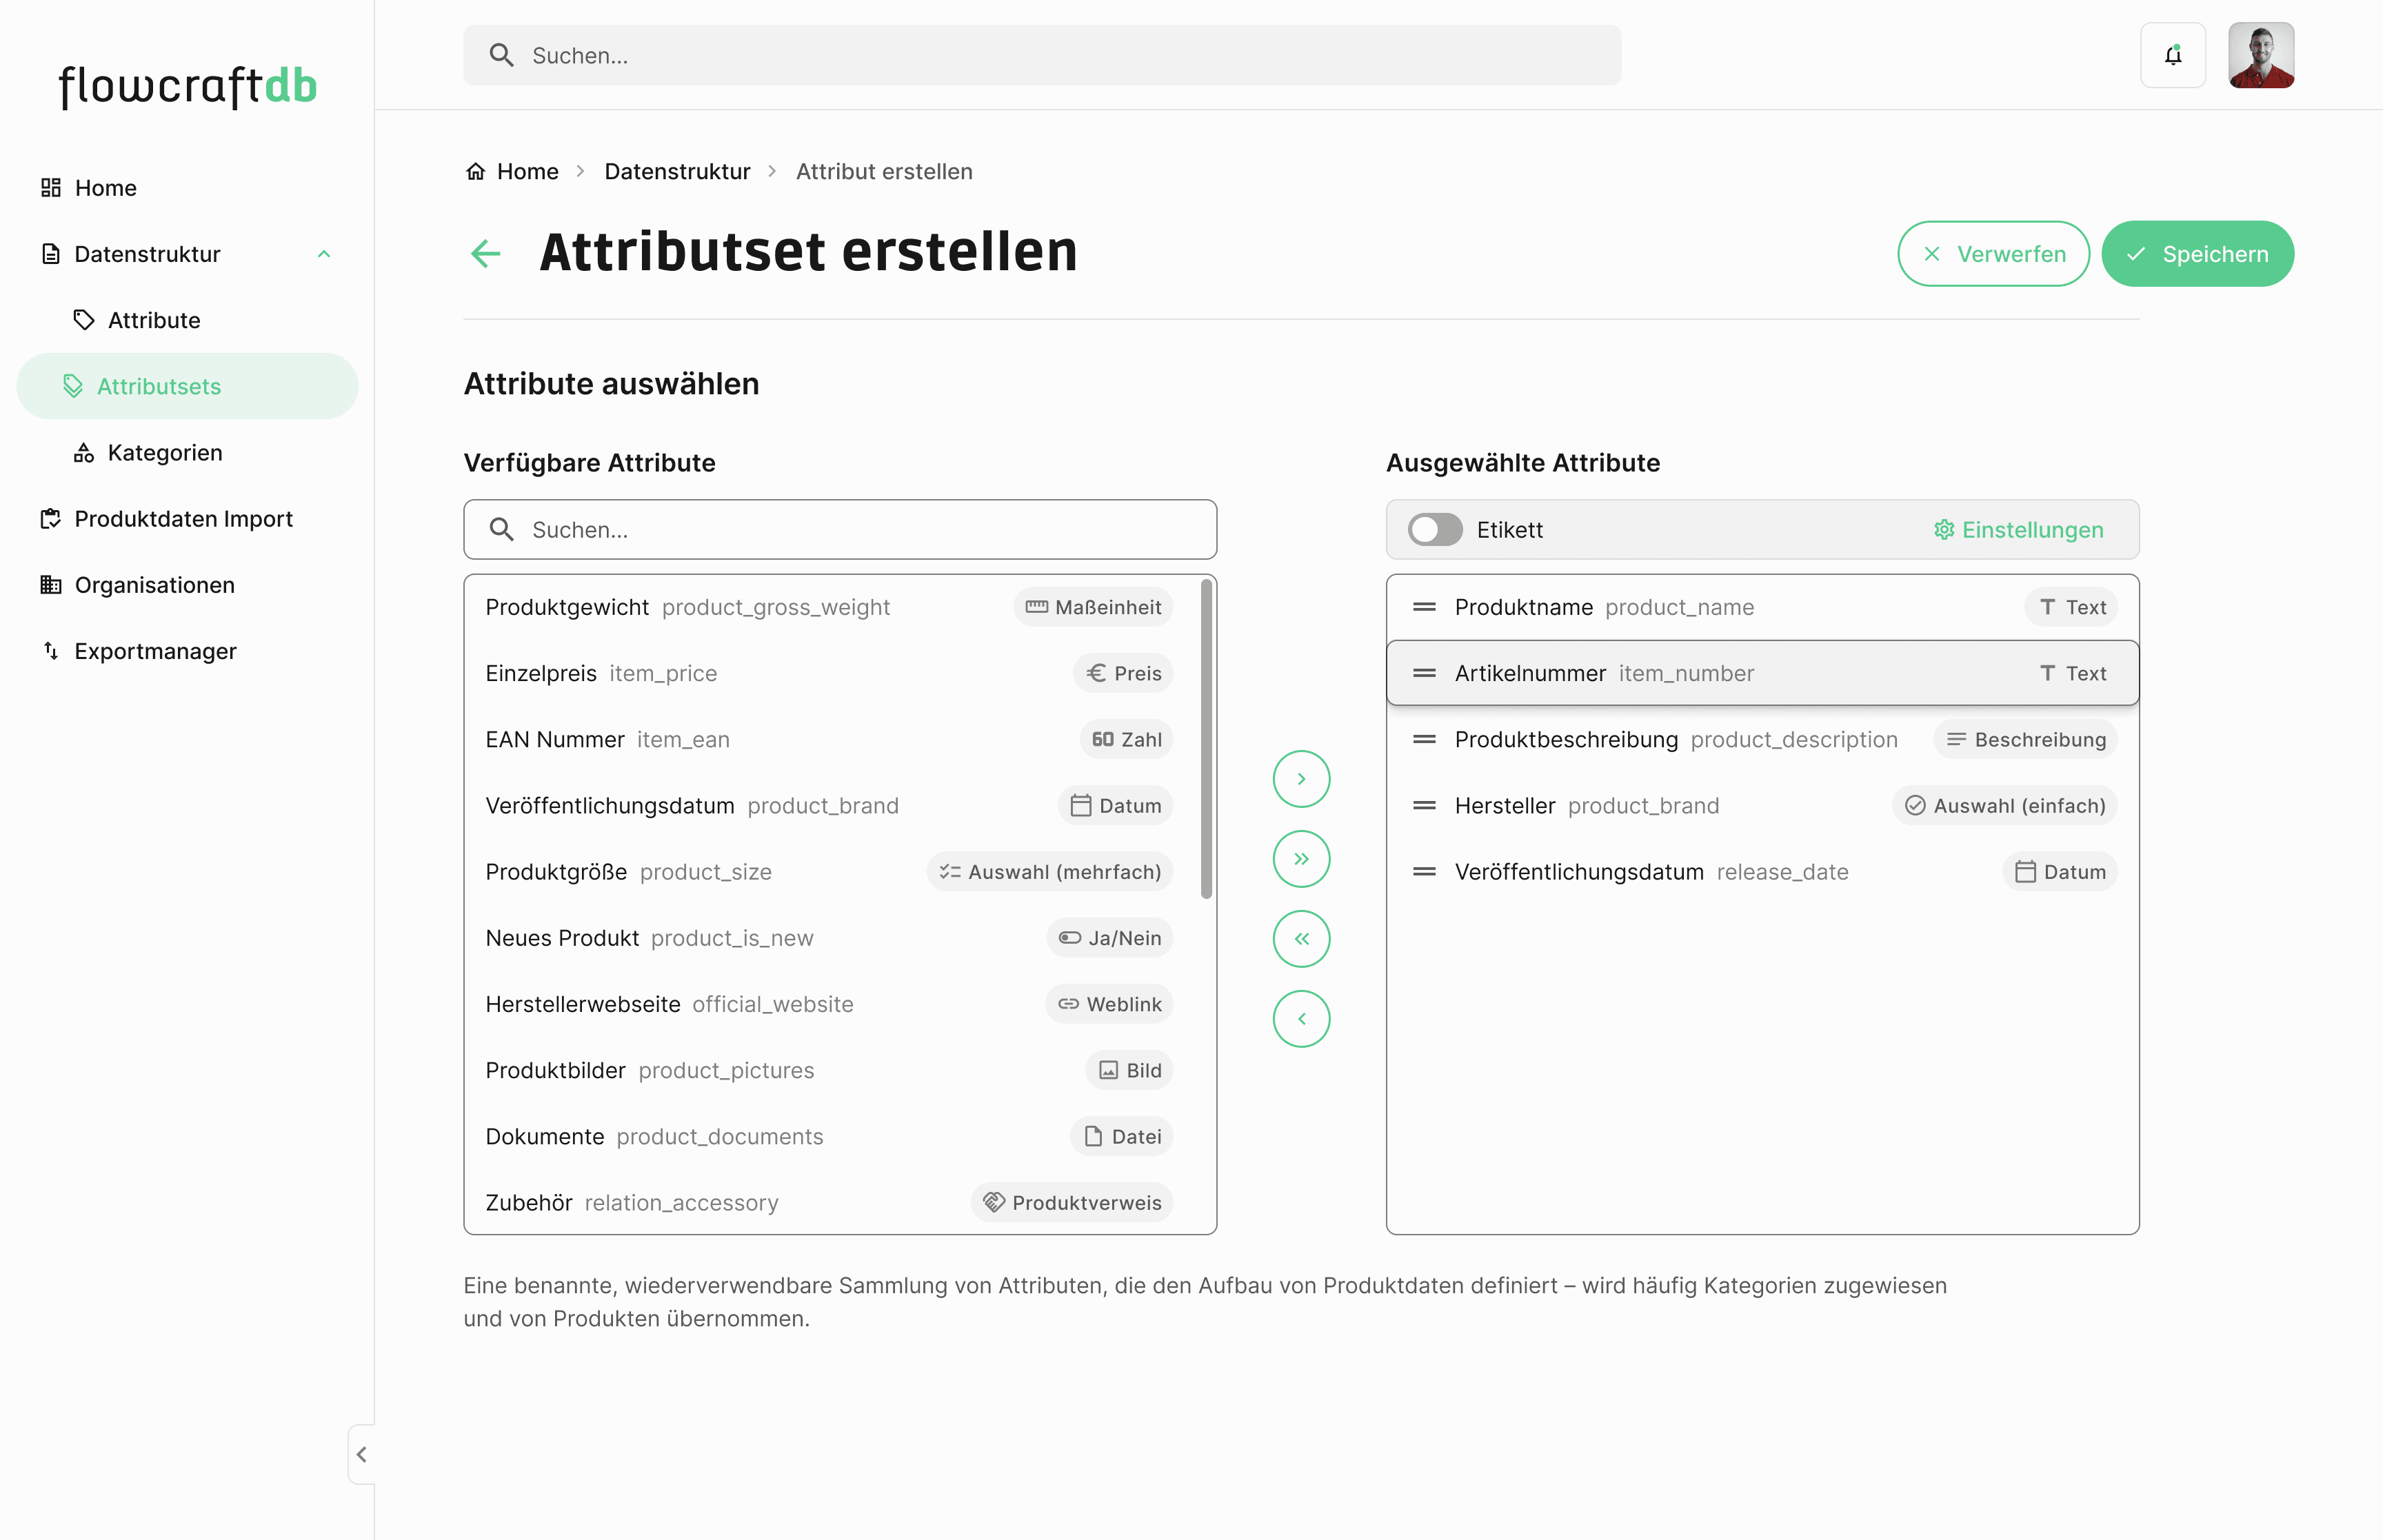
Task: Click the green back arrow icon
Action: pos(486,253)
